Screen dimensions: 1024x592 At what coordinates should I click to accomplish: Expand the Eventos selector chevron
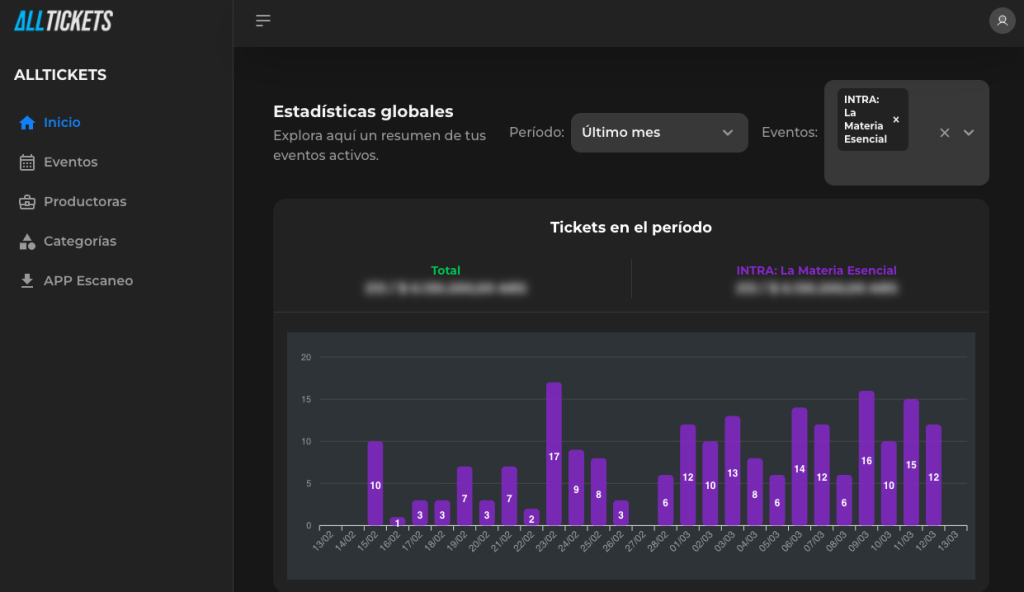[x=969, y=133]
